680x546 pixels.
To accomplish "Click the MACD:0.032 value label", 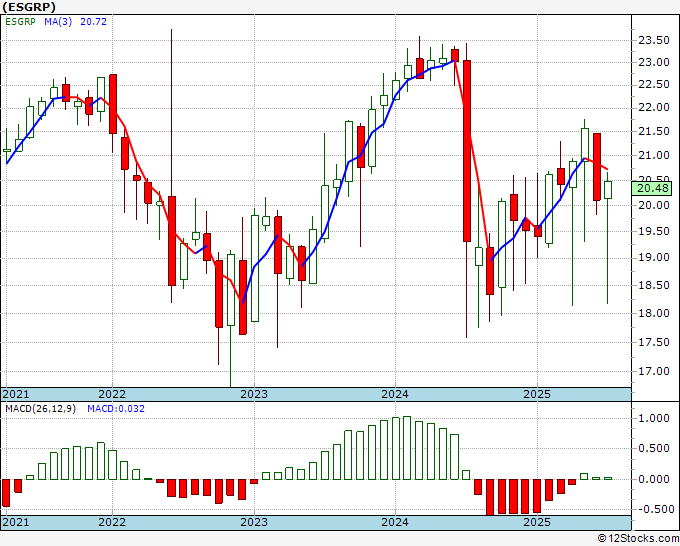I will coord(116,409).
